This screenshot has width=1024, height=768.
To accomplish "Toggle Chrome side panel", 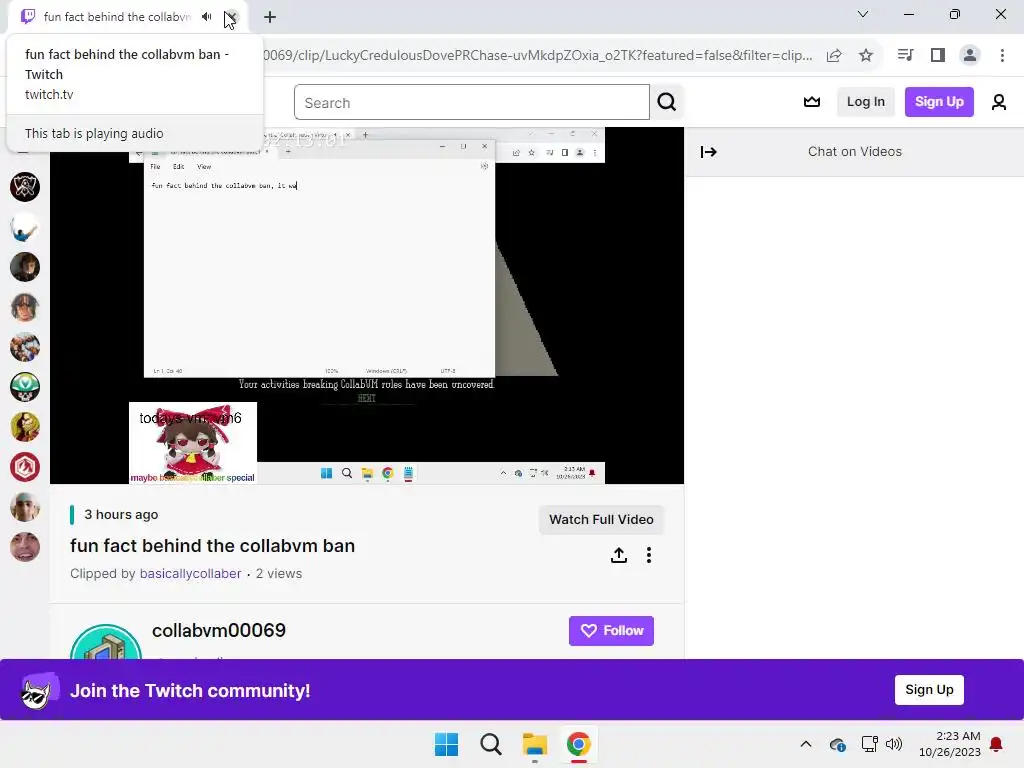I will coord(938,56).
